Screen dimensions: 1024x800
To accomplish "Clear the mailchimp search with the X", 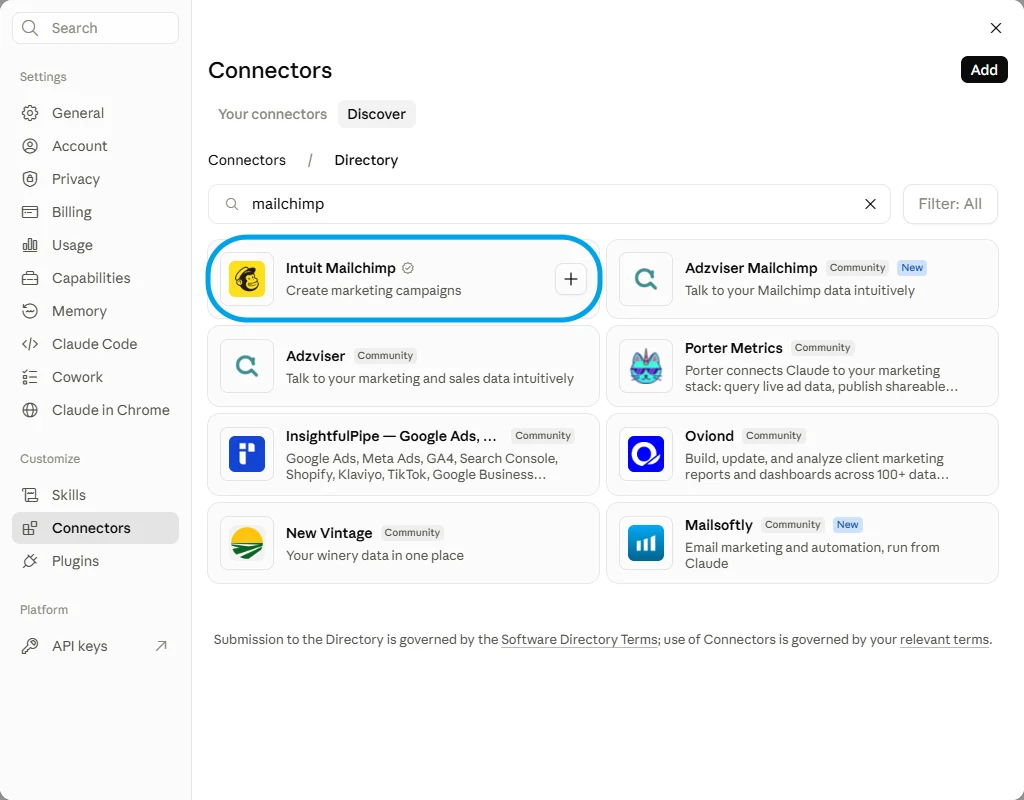I will (x=870, y=204).
